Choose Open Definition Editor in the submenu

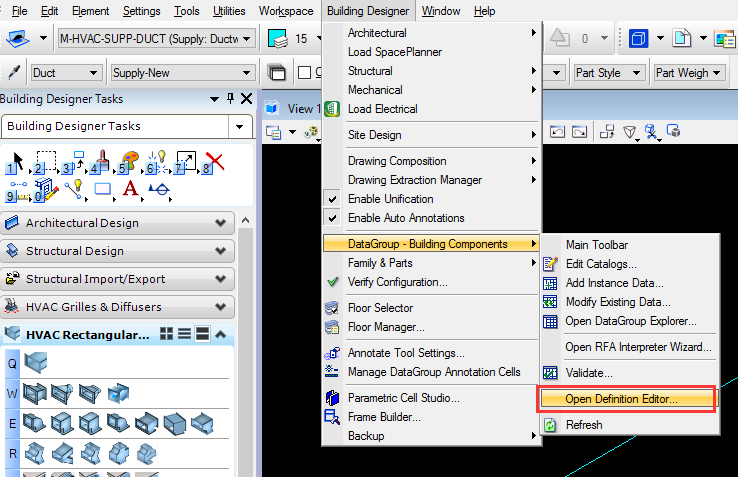[626, 399]
